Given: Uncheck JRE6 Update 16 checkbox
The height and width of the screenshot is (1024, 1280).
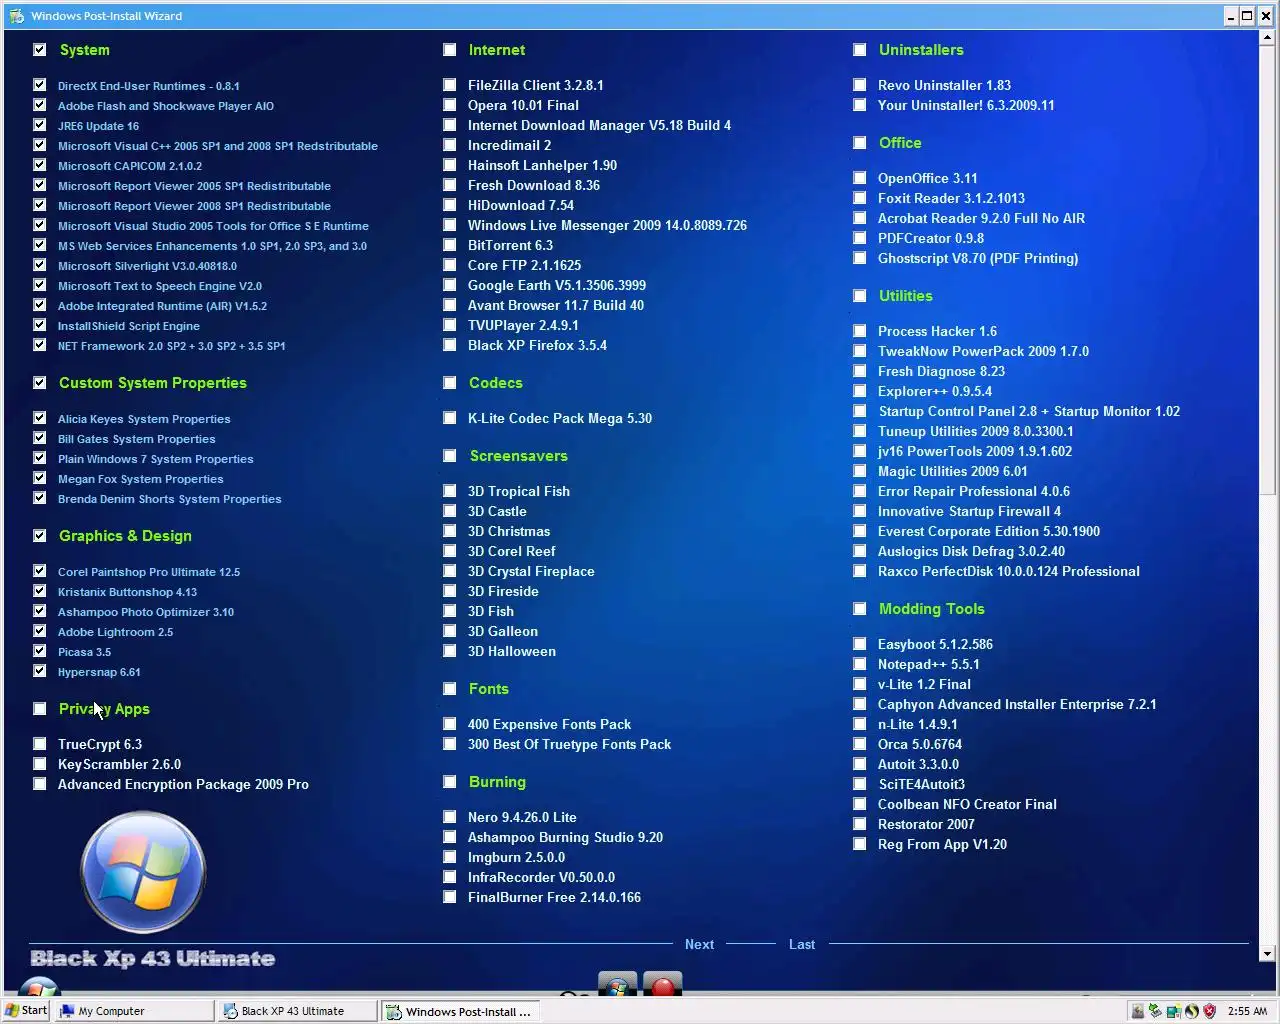Looking at the screenshot, I should click(39, 125).
